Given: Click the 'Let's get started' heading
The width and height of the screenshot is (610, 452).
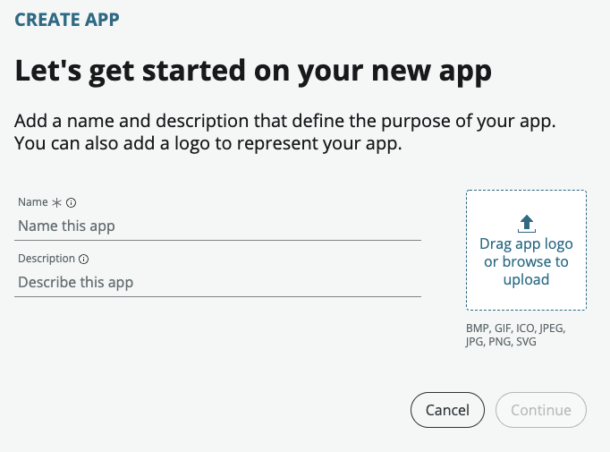Looking at the screenshot, I should (253, 72).
